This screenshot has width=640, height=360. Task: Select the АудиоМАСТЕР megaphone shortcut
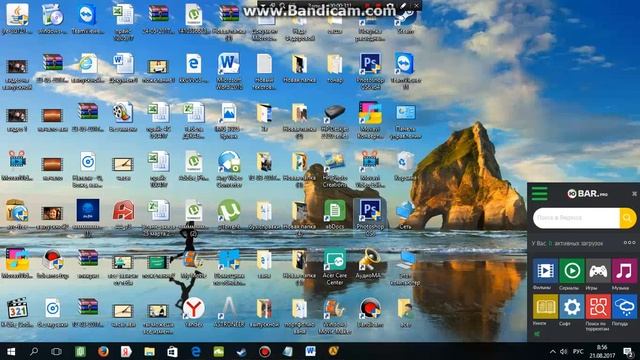pyautogui.click(x=370, y=264)
